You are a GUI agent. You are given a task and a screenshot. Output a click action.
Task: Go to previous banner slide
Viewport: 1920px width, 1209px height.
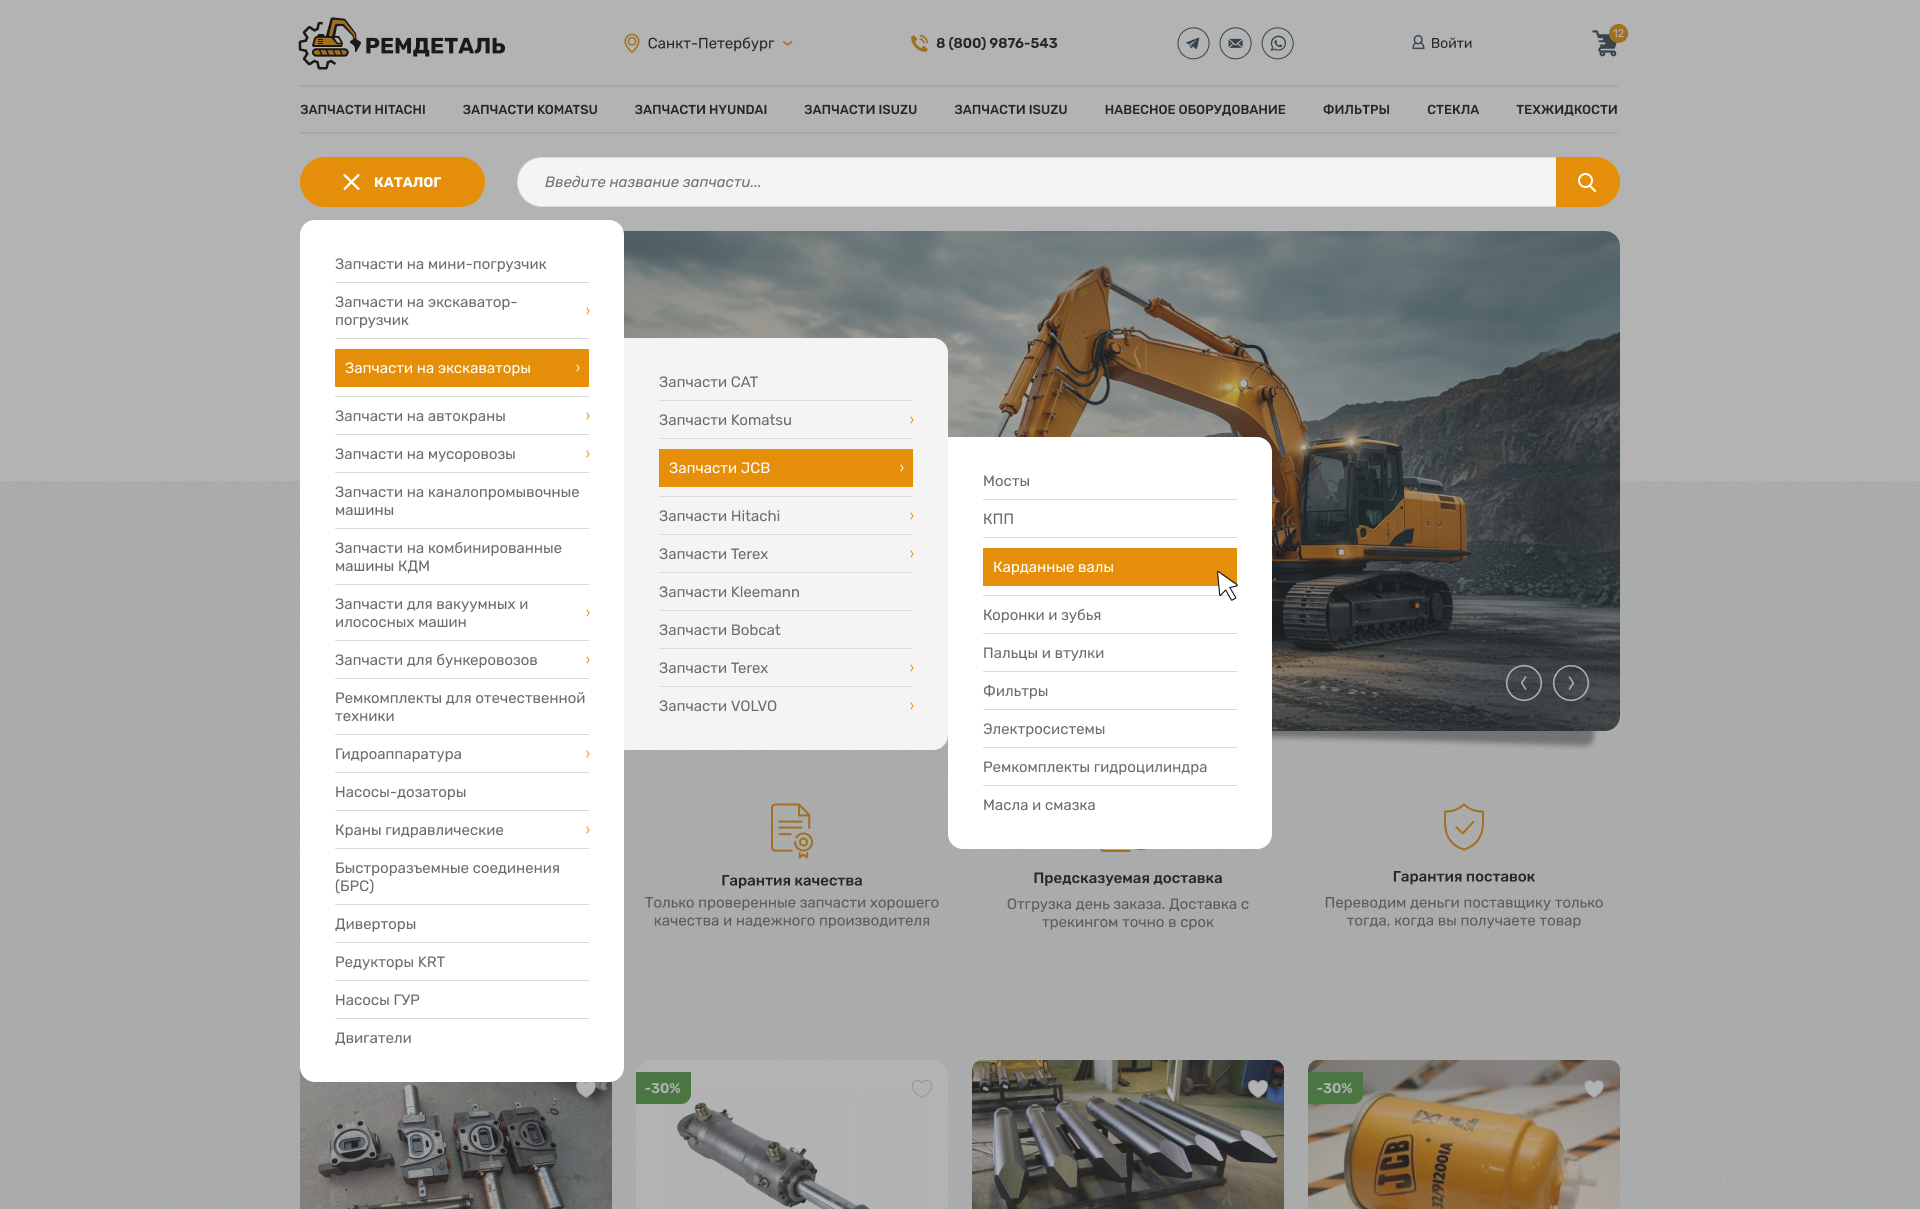[x=1523, y=683]
